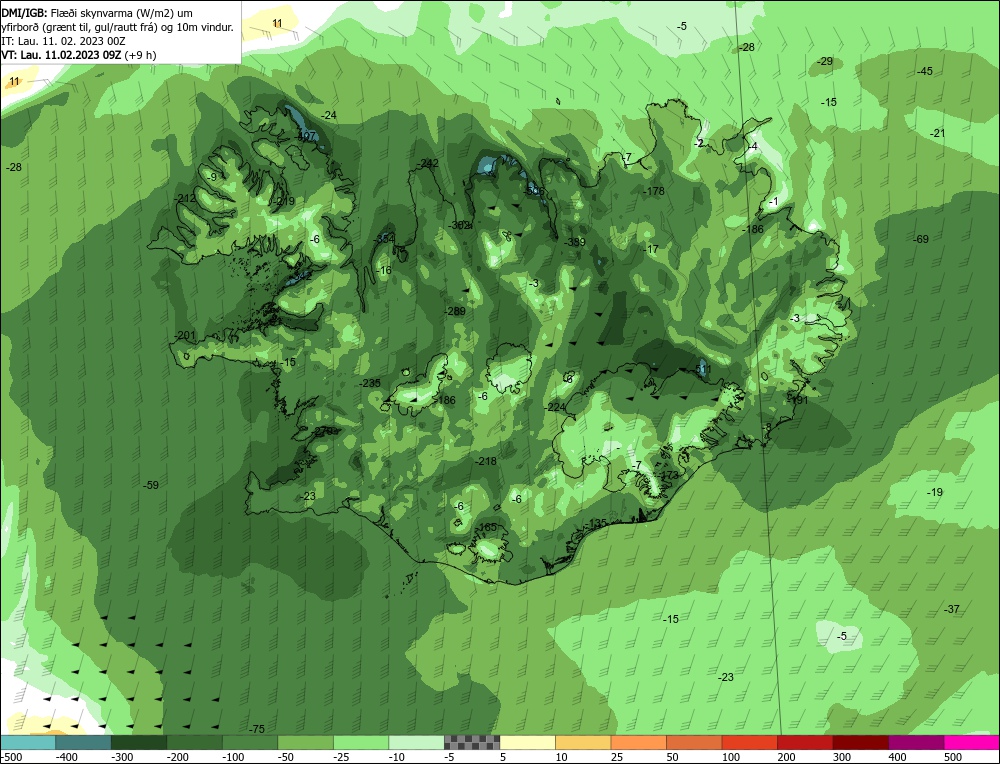Viewport: 1000px width, 764px height.
Task: Select the -29 map value
Action: [825, 62]
